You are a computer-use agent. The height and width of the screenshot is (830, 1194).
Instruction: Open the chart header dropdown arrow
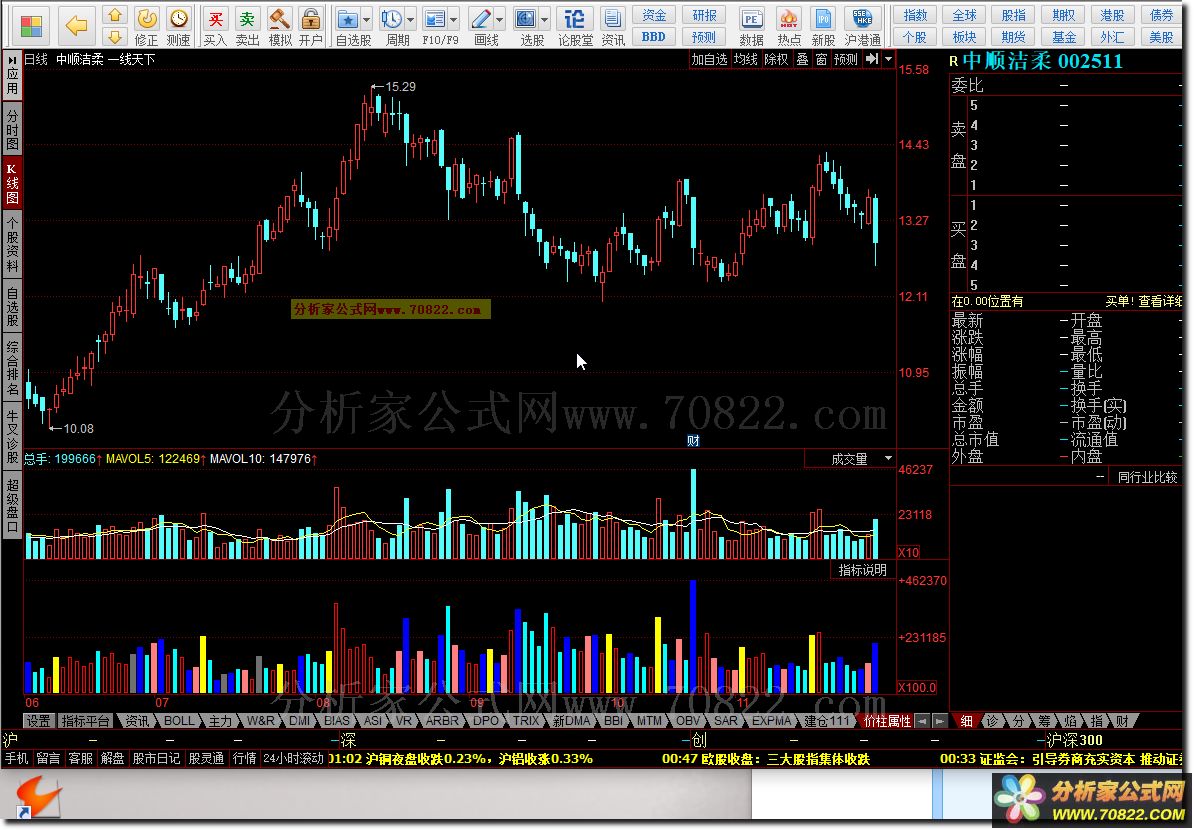(x=889, y=59)
